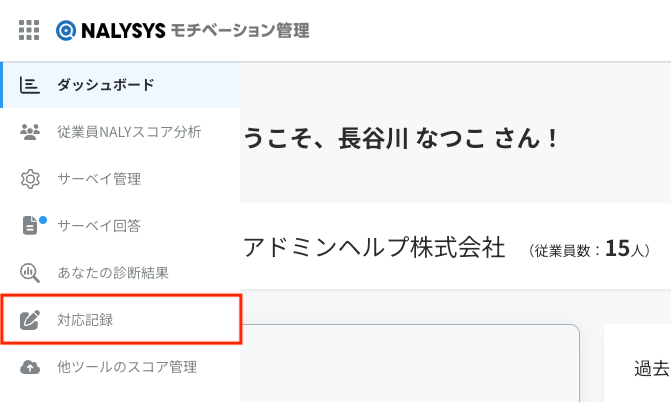Open the app launcher grid icon
The width and height of the screenshot is (671, 402).
(x=29, y=30)
